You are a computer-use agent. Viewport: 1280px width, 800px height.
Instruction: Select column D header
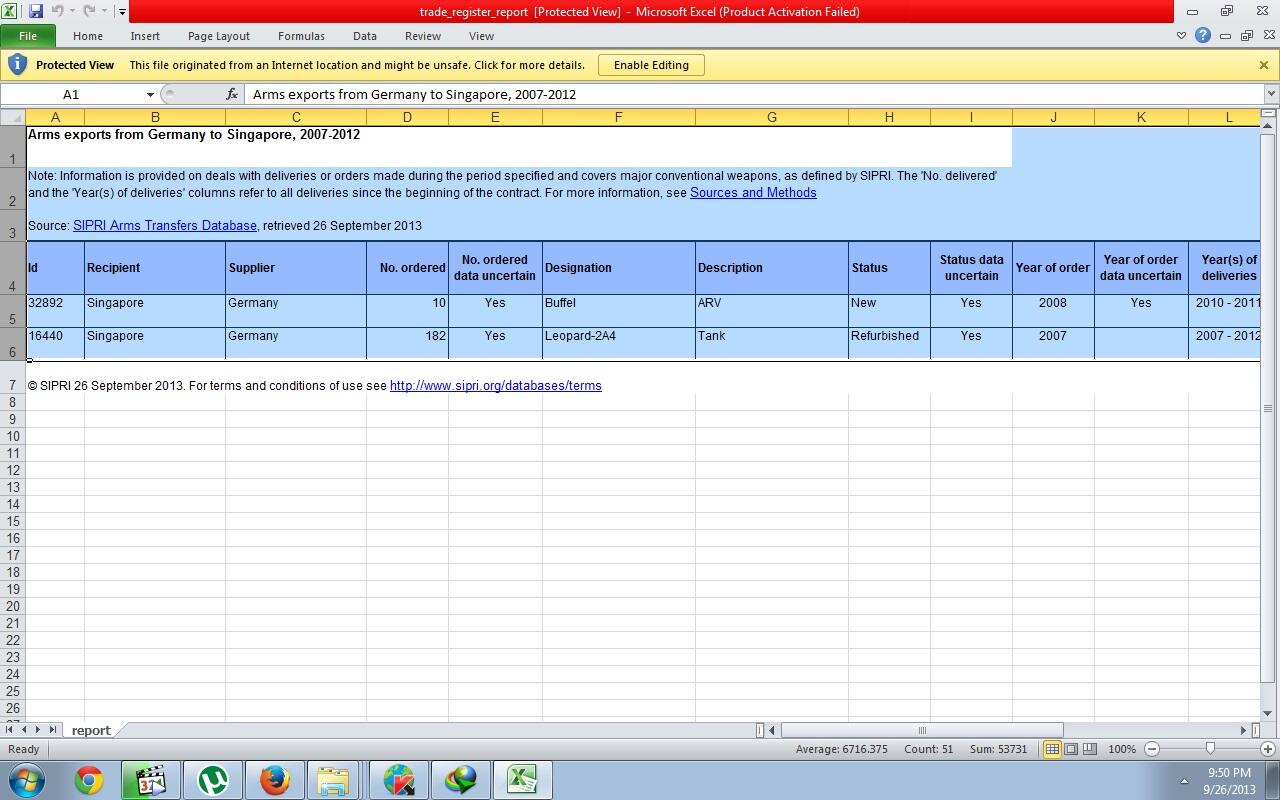pyautogui.click(x=407, y=117)
